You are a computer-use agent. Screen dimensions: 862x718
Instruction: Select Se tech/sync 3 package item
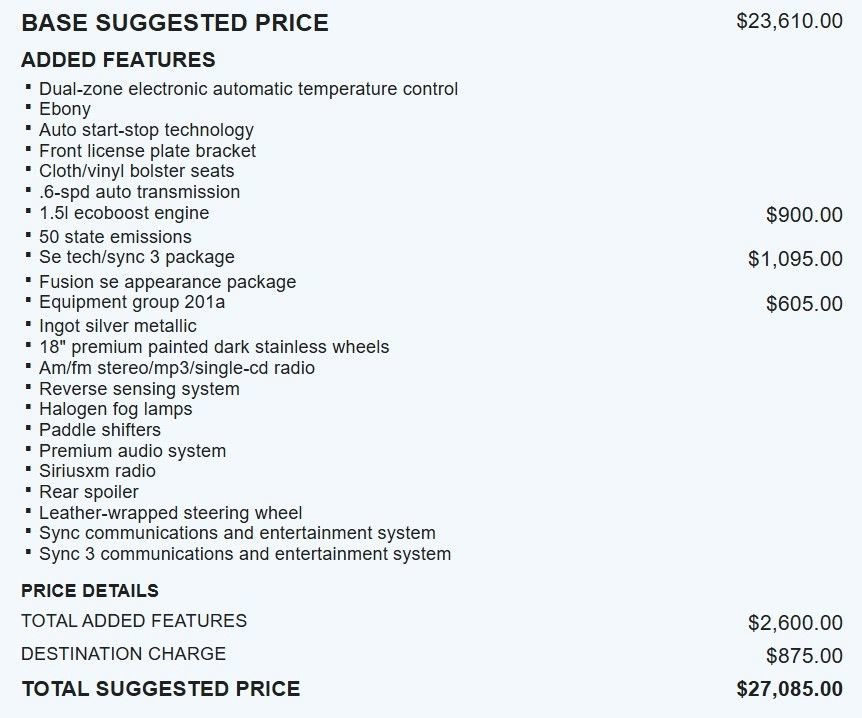point(137,257)
